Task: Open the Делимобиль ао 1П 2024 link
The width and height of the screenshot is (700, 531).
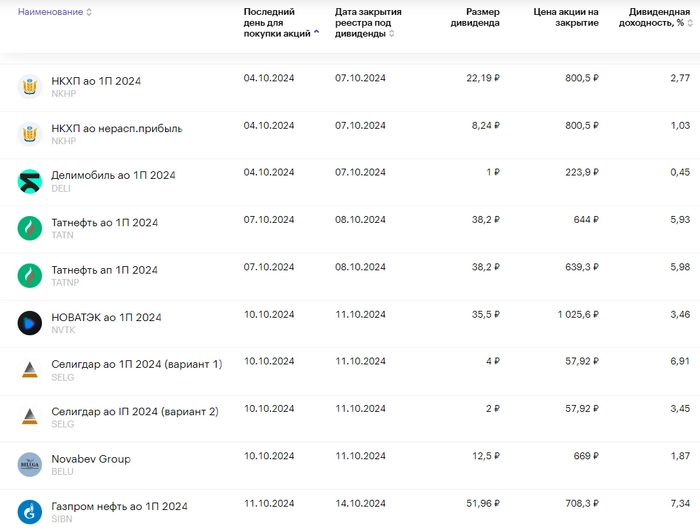Action: (x=113, y=175)
